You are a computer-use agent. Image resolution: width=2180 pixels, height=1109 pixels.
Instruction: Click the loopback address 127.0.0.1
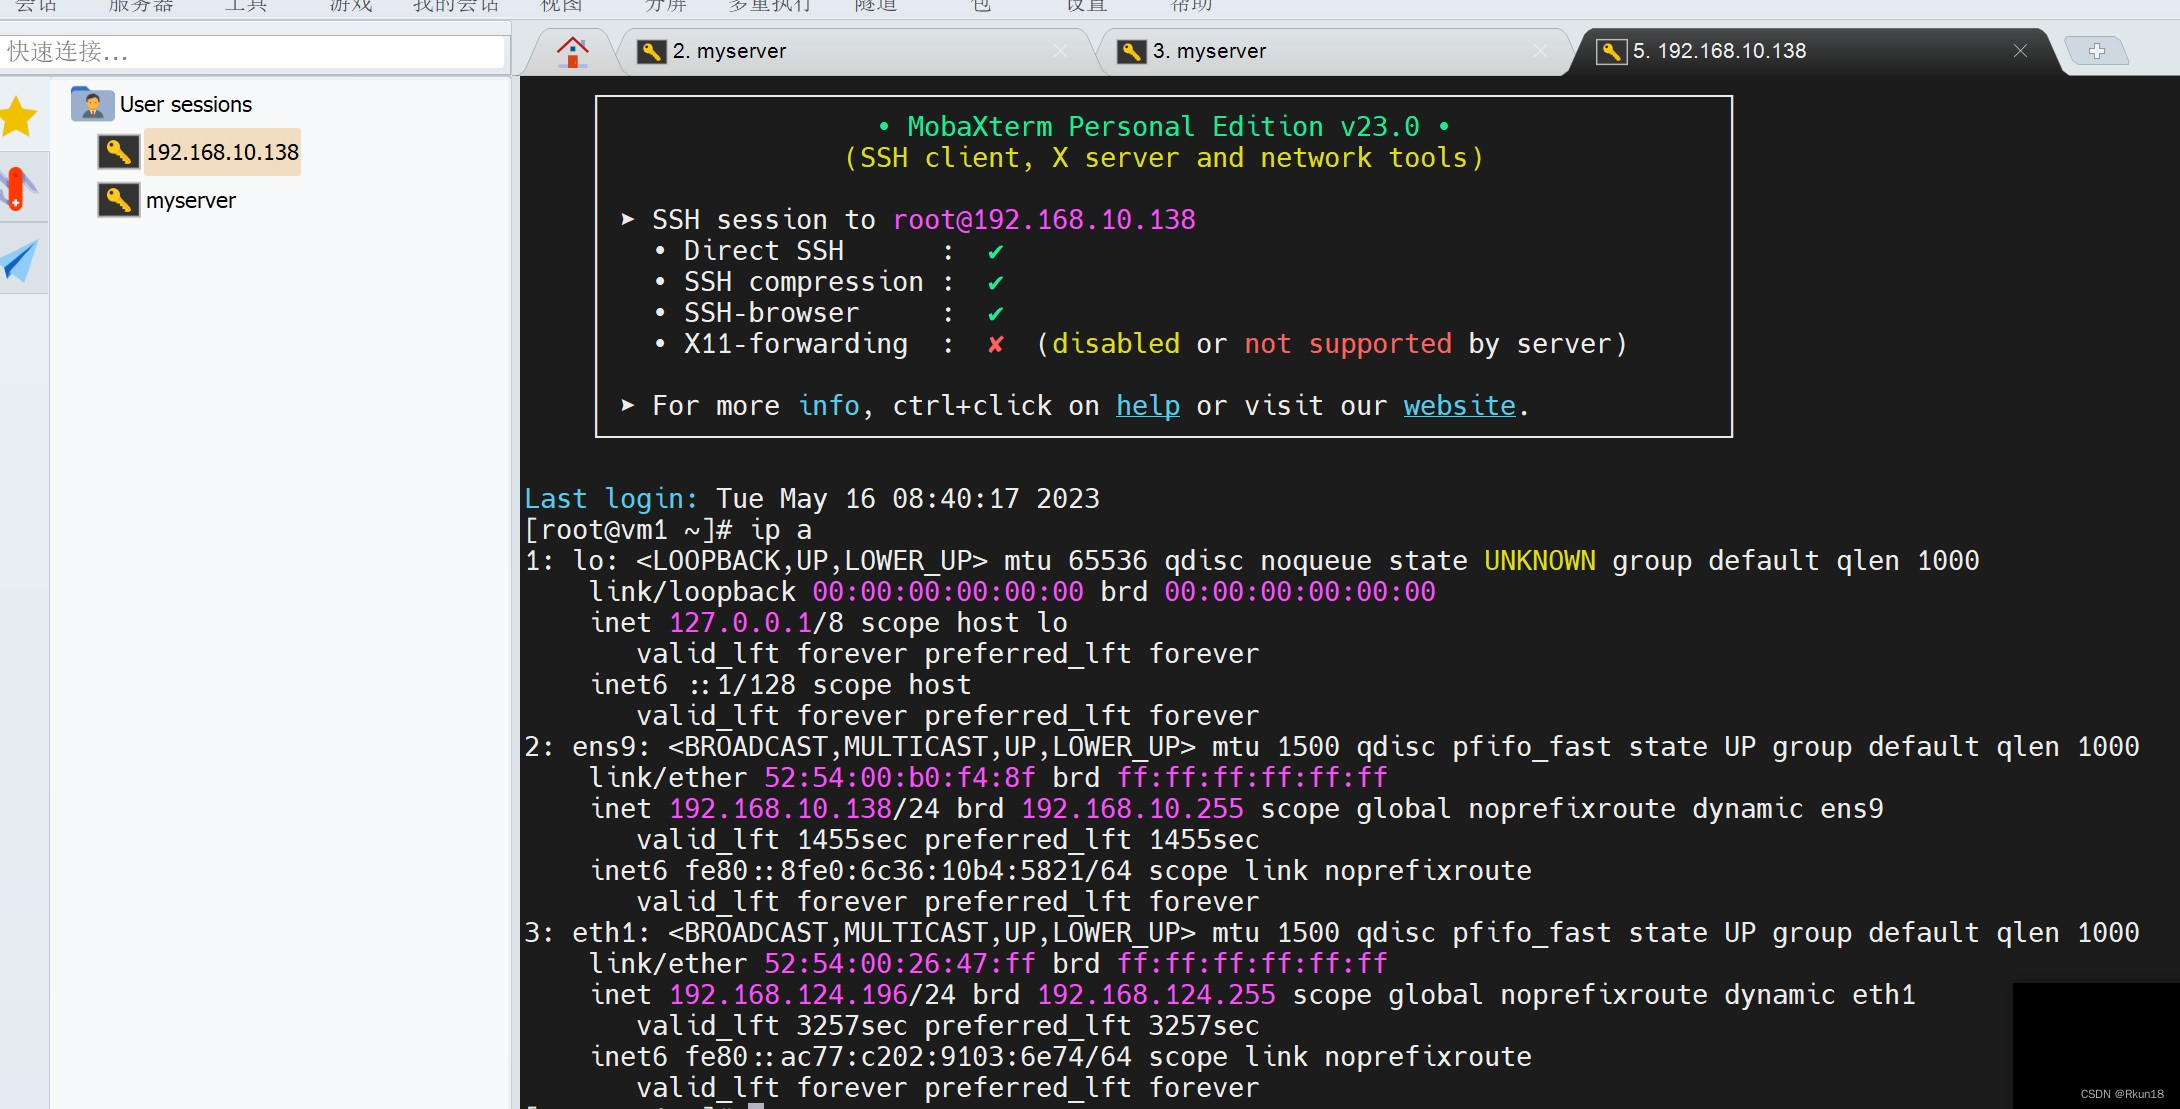coord(741,623)
